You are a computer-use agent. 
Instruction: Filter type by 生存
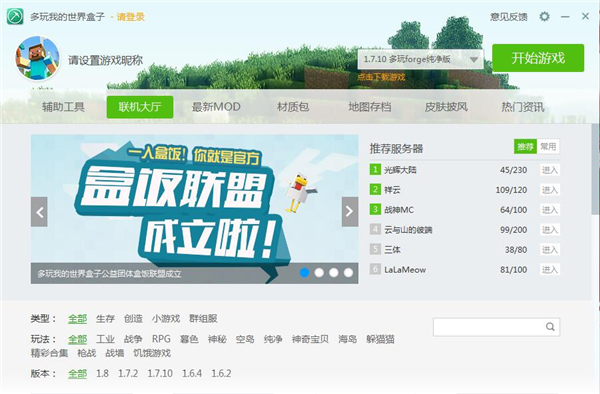(x=105, y=319)
